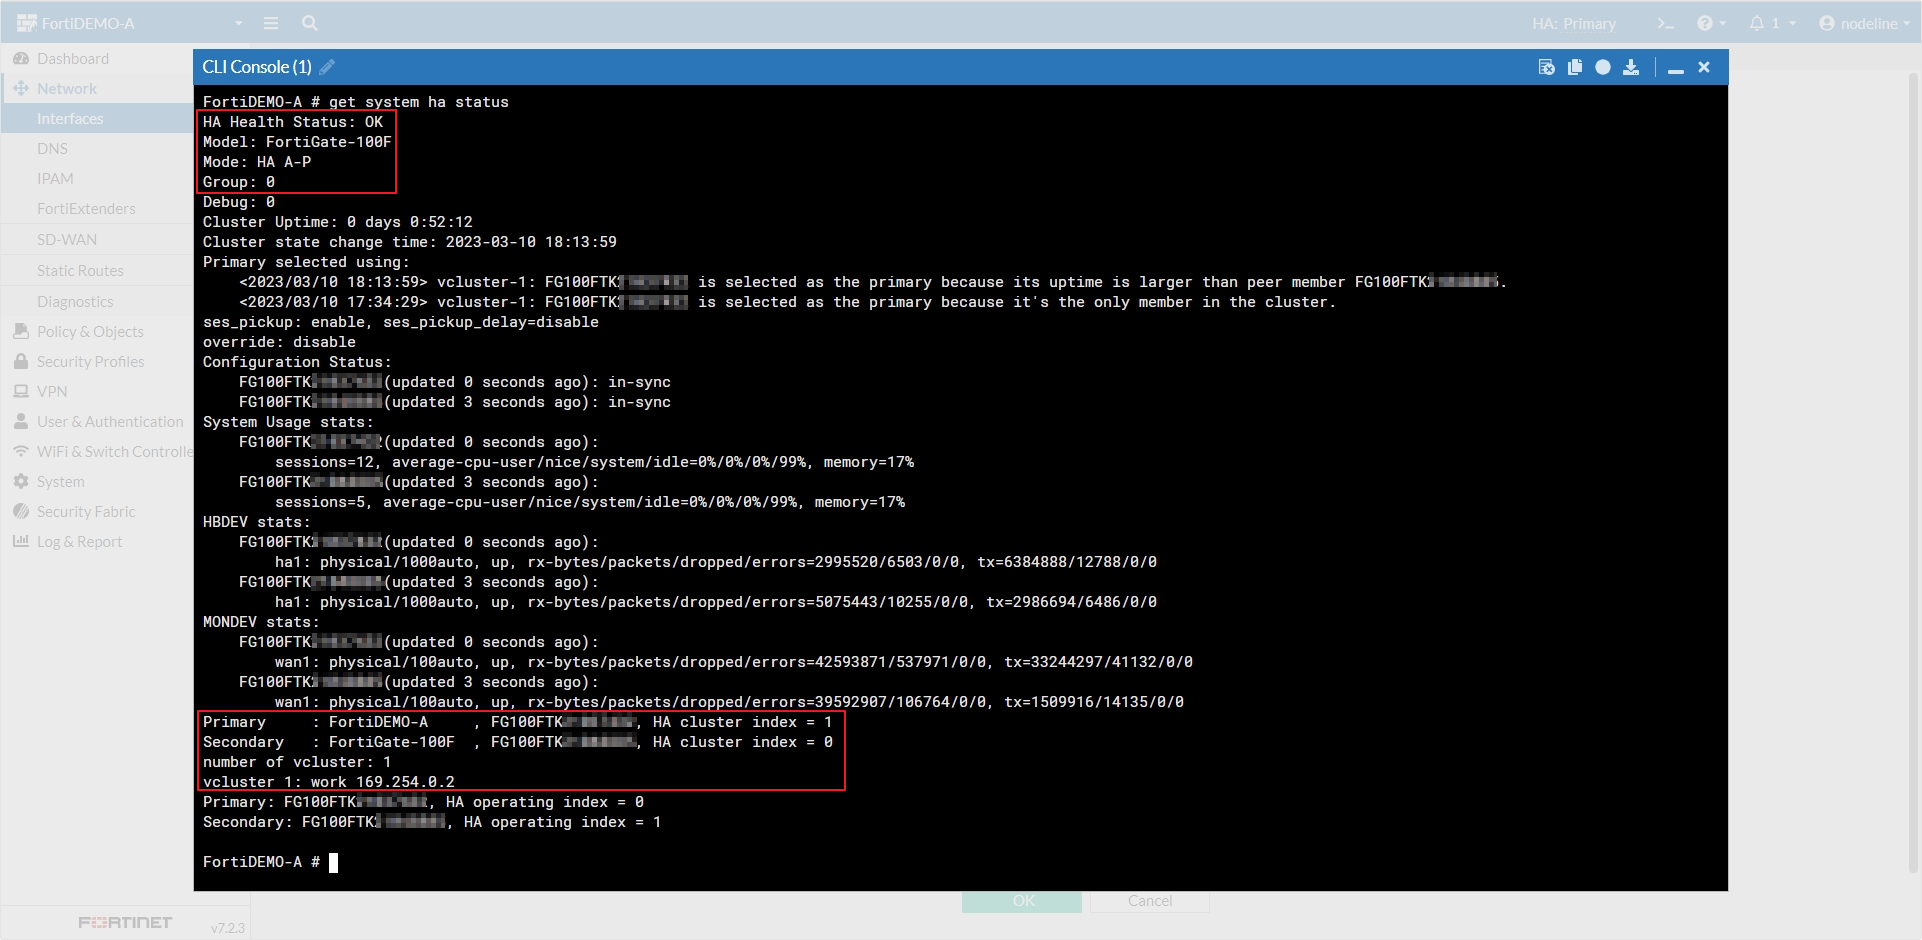Image resolution: width=1922 pixels, height=940 pixels.
Task: Click 'Configuration Status:' heading line
Action: [x=297, y=362]
